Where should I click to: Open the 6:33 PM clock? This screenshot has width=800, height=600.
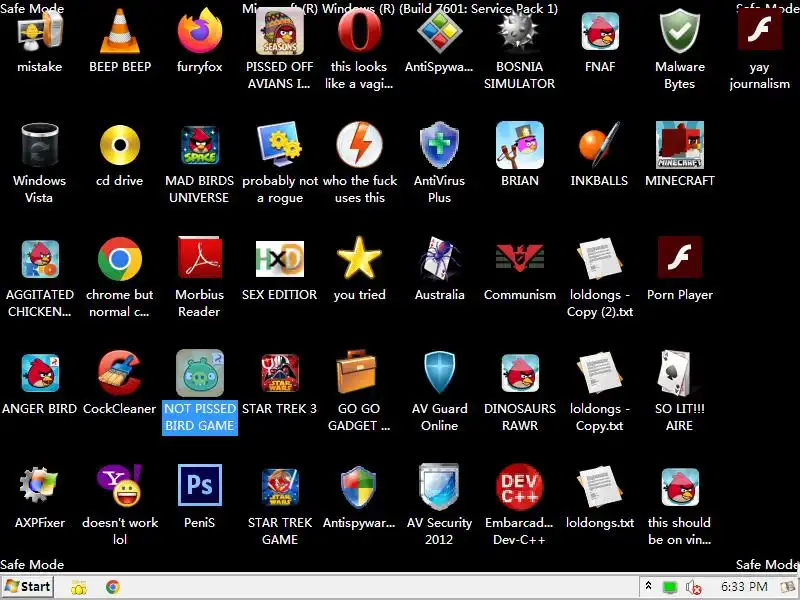click(x=744, y=587)
